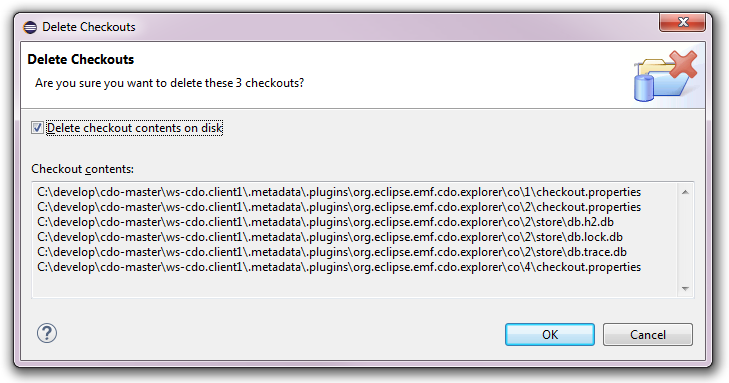
Task: Click the list scrollbar up arrow
Action: (x=685, y=192)
